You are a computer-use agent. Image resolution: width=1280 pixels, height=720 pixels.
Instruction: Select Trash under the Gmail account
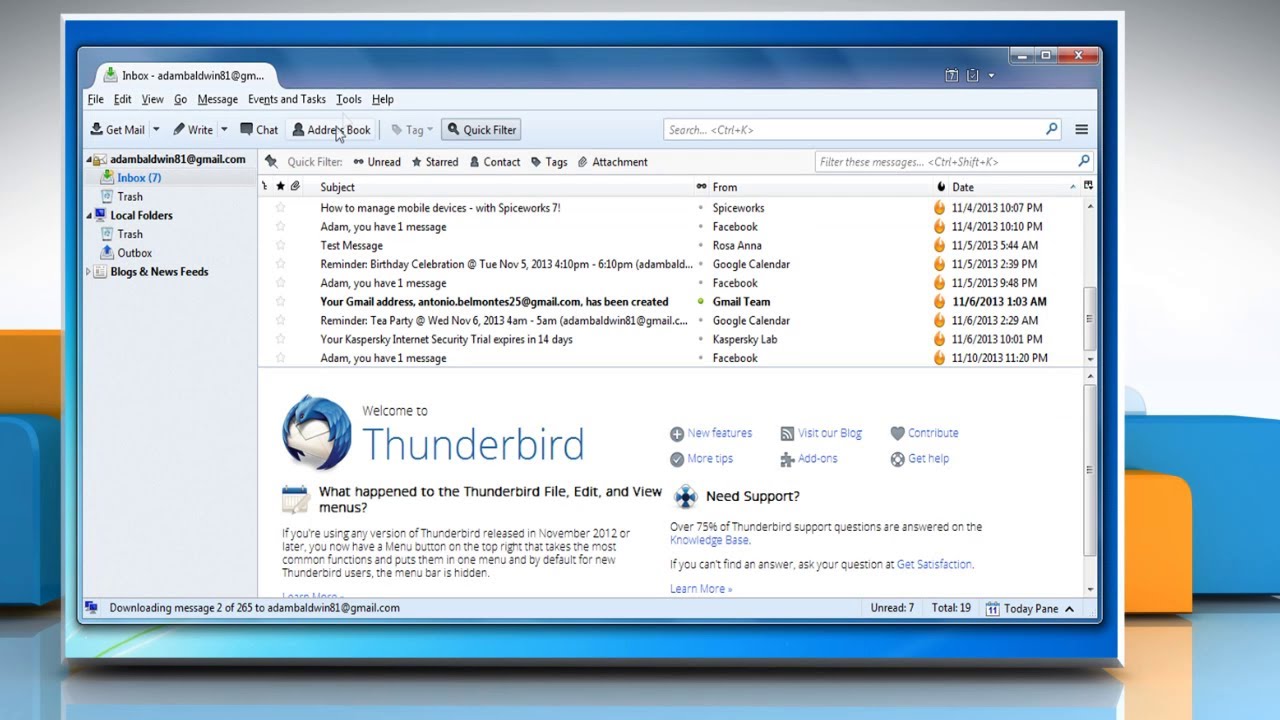tap(130, 197)
